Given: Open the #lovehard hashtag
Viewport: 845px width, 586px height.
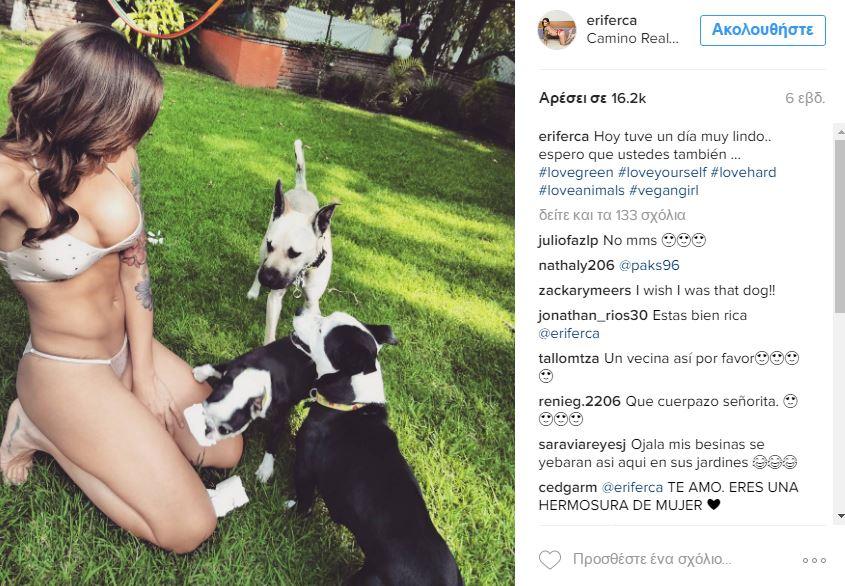Looking at the screenshot, I should 743,173.
